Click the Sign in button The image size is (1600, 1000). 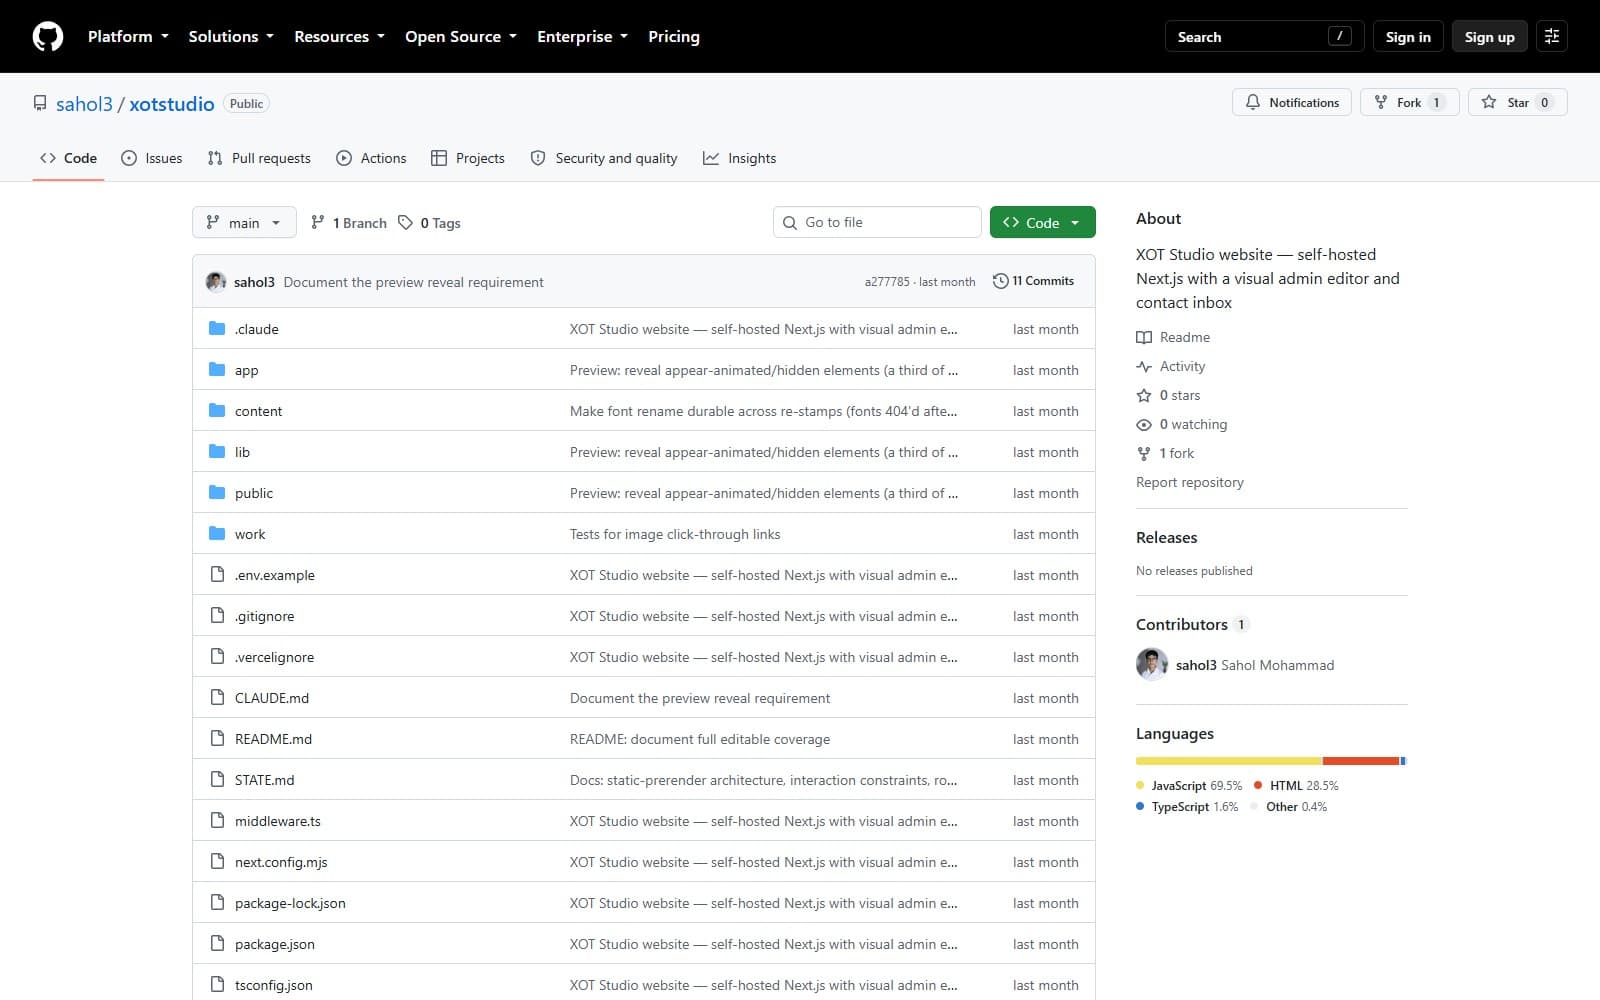tap(1408, 37)
